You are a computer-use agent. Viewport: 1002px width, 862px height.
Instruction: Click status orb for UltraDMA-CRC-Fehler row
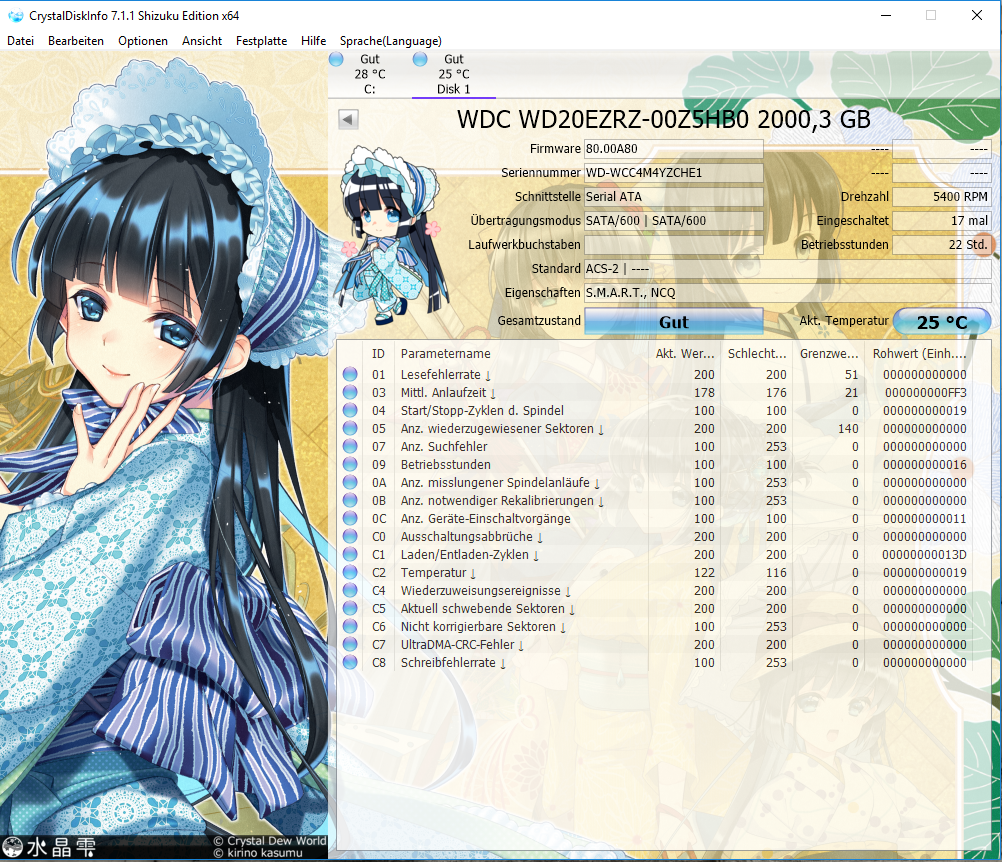click(350, 644)
